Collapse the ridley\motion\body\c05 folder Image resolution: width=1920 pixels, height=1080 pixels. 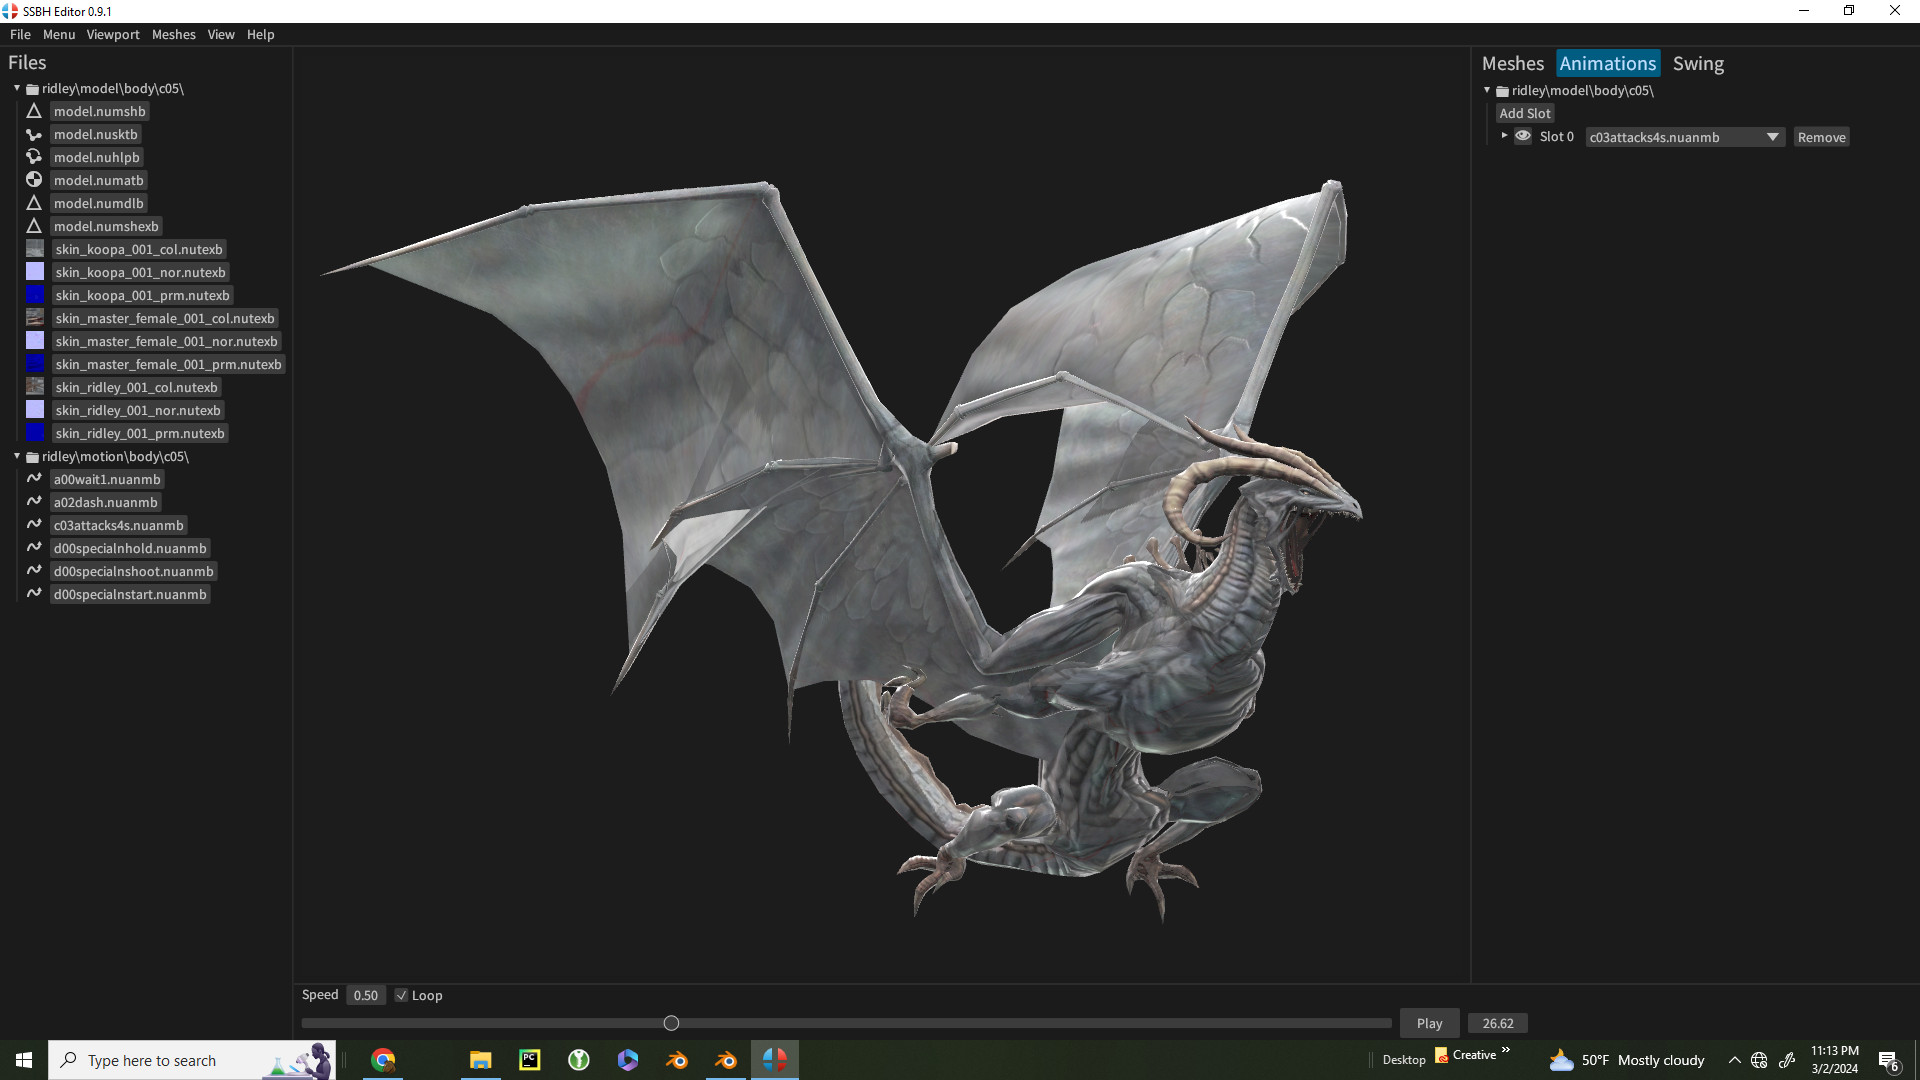point(16,456)
